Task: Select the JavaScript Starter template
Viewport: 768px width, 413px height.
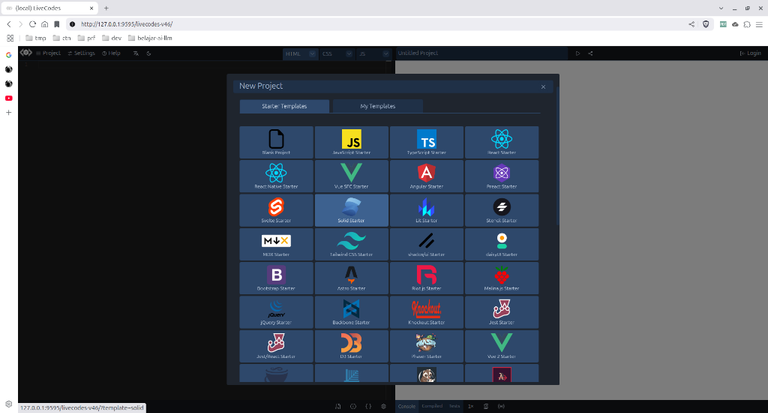Action: (351, 142)
